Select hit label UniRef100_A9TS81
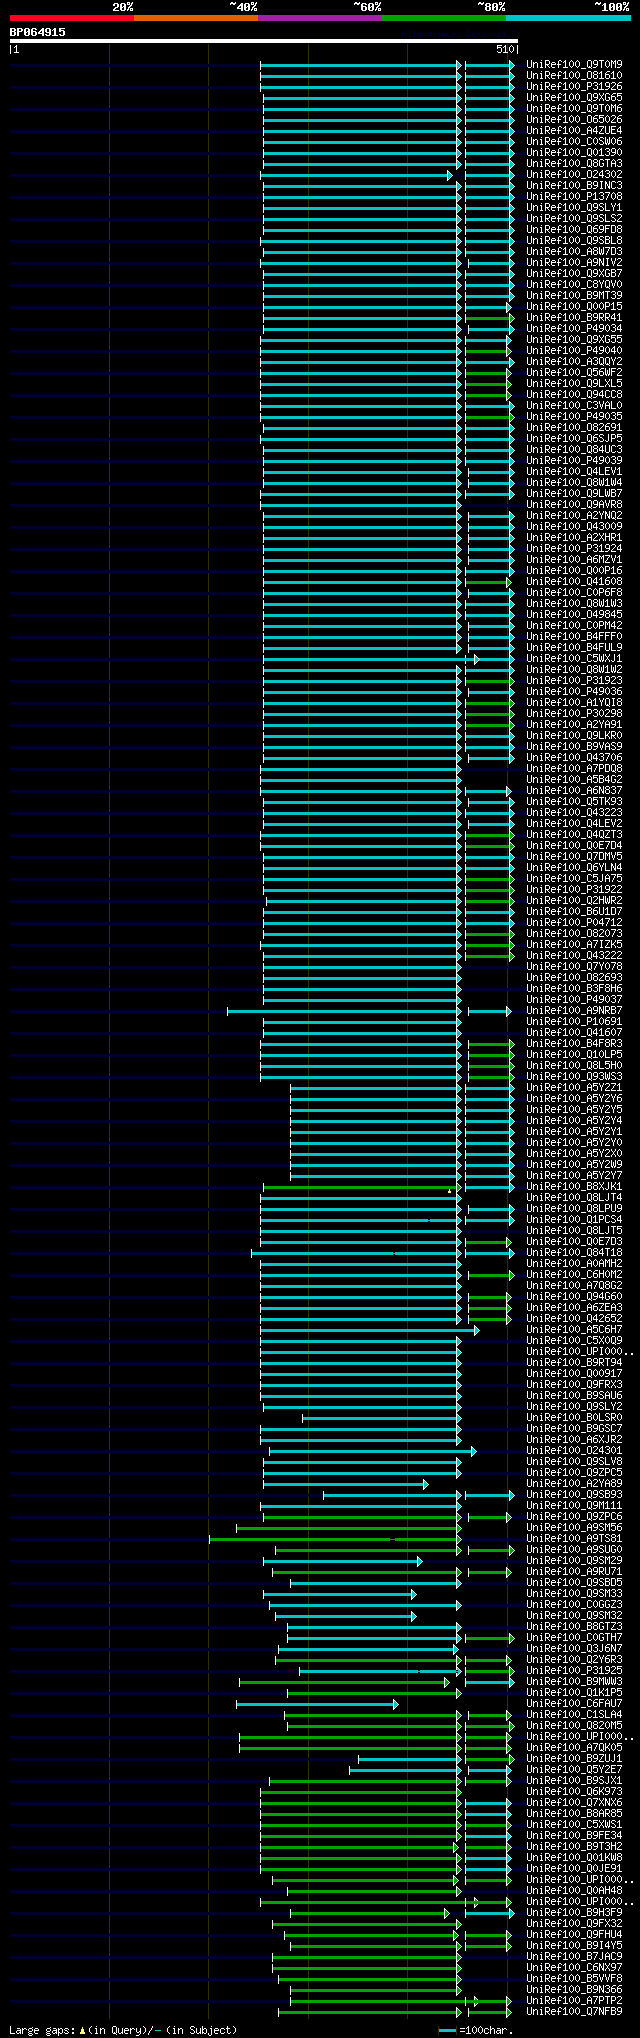The image size is (640, 2038). 574,1538
